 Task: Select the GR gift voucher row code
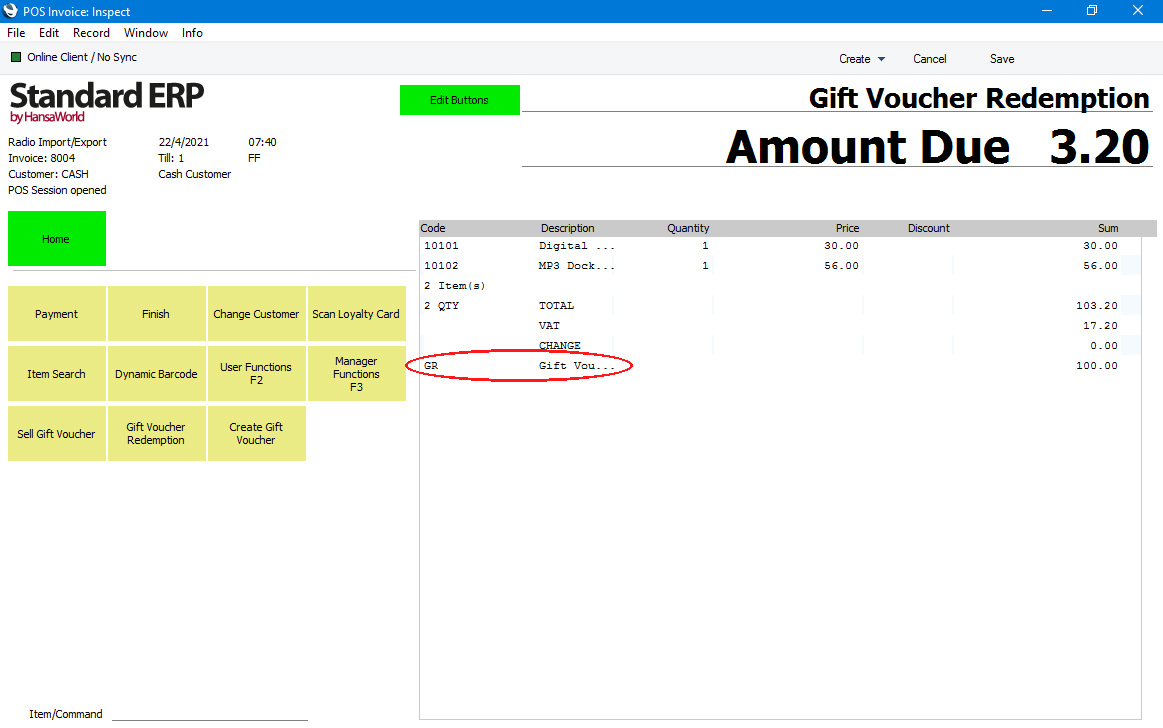[x=431, y=365]
